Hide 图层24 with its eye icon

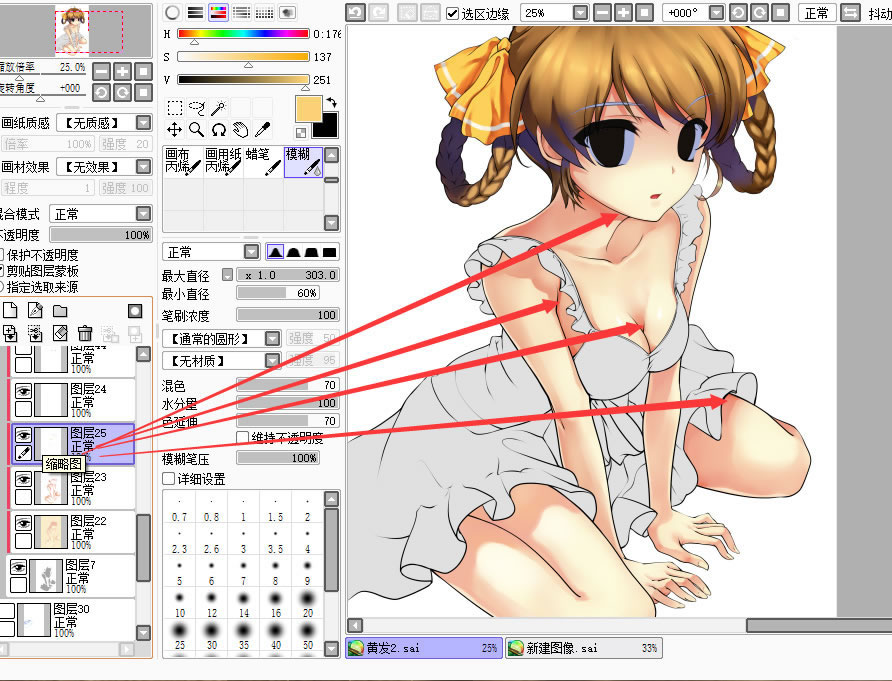click(23, 391)
